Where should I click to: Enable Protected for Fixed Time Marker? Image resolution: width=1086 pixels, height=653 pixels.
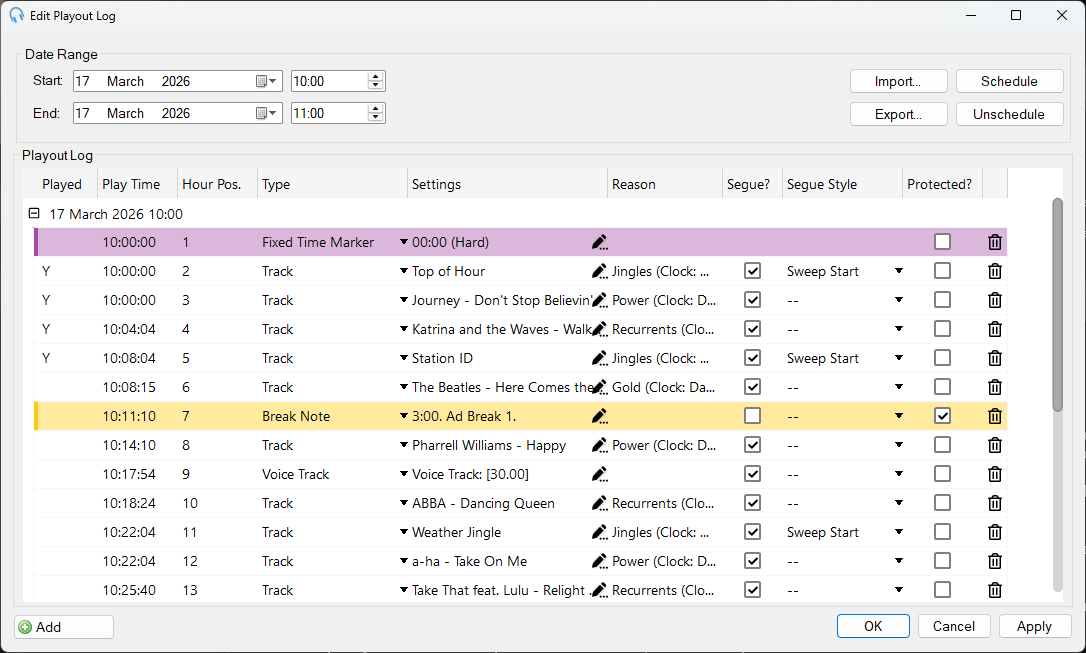[x=942, y=242]
